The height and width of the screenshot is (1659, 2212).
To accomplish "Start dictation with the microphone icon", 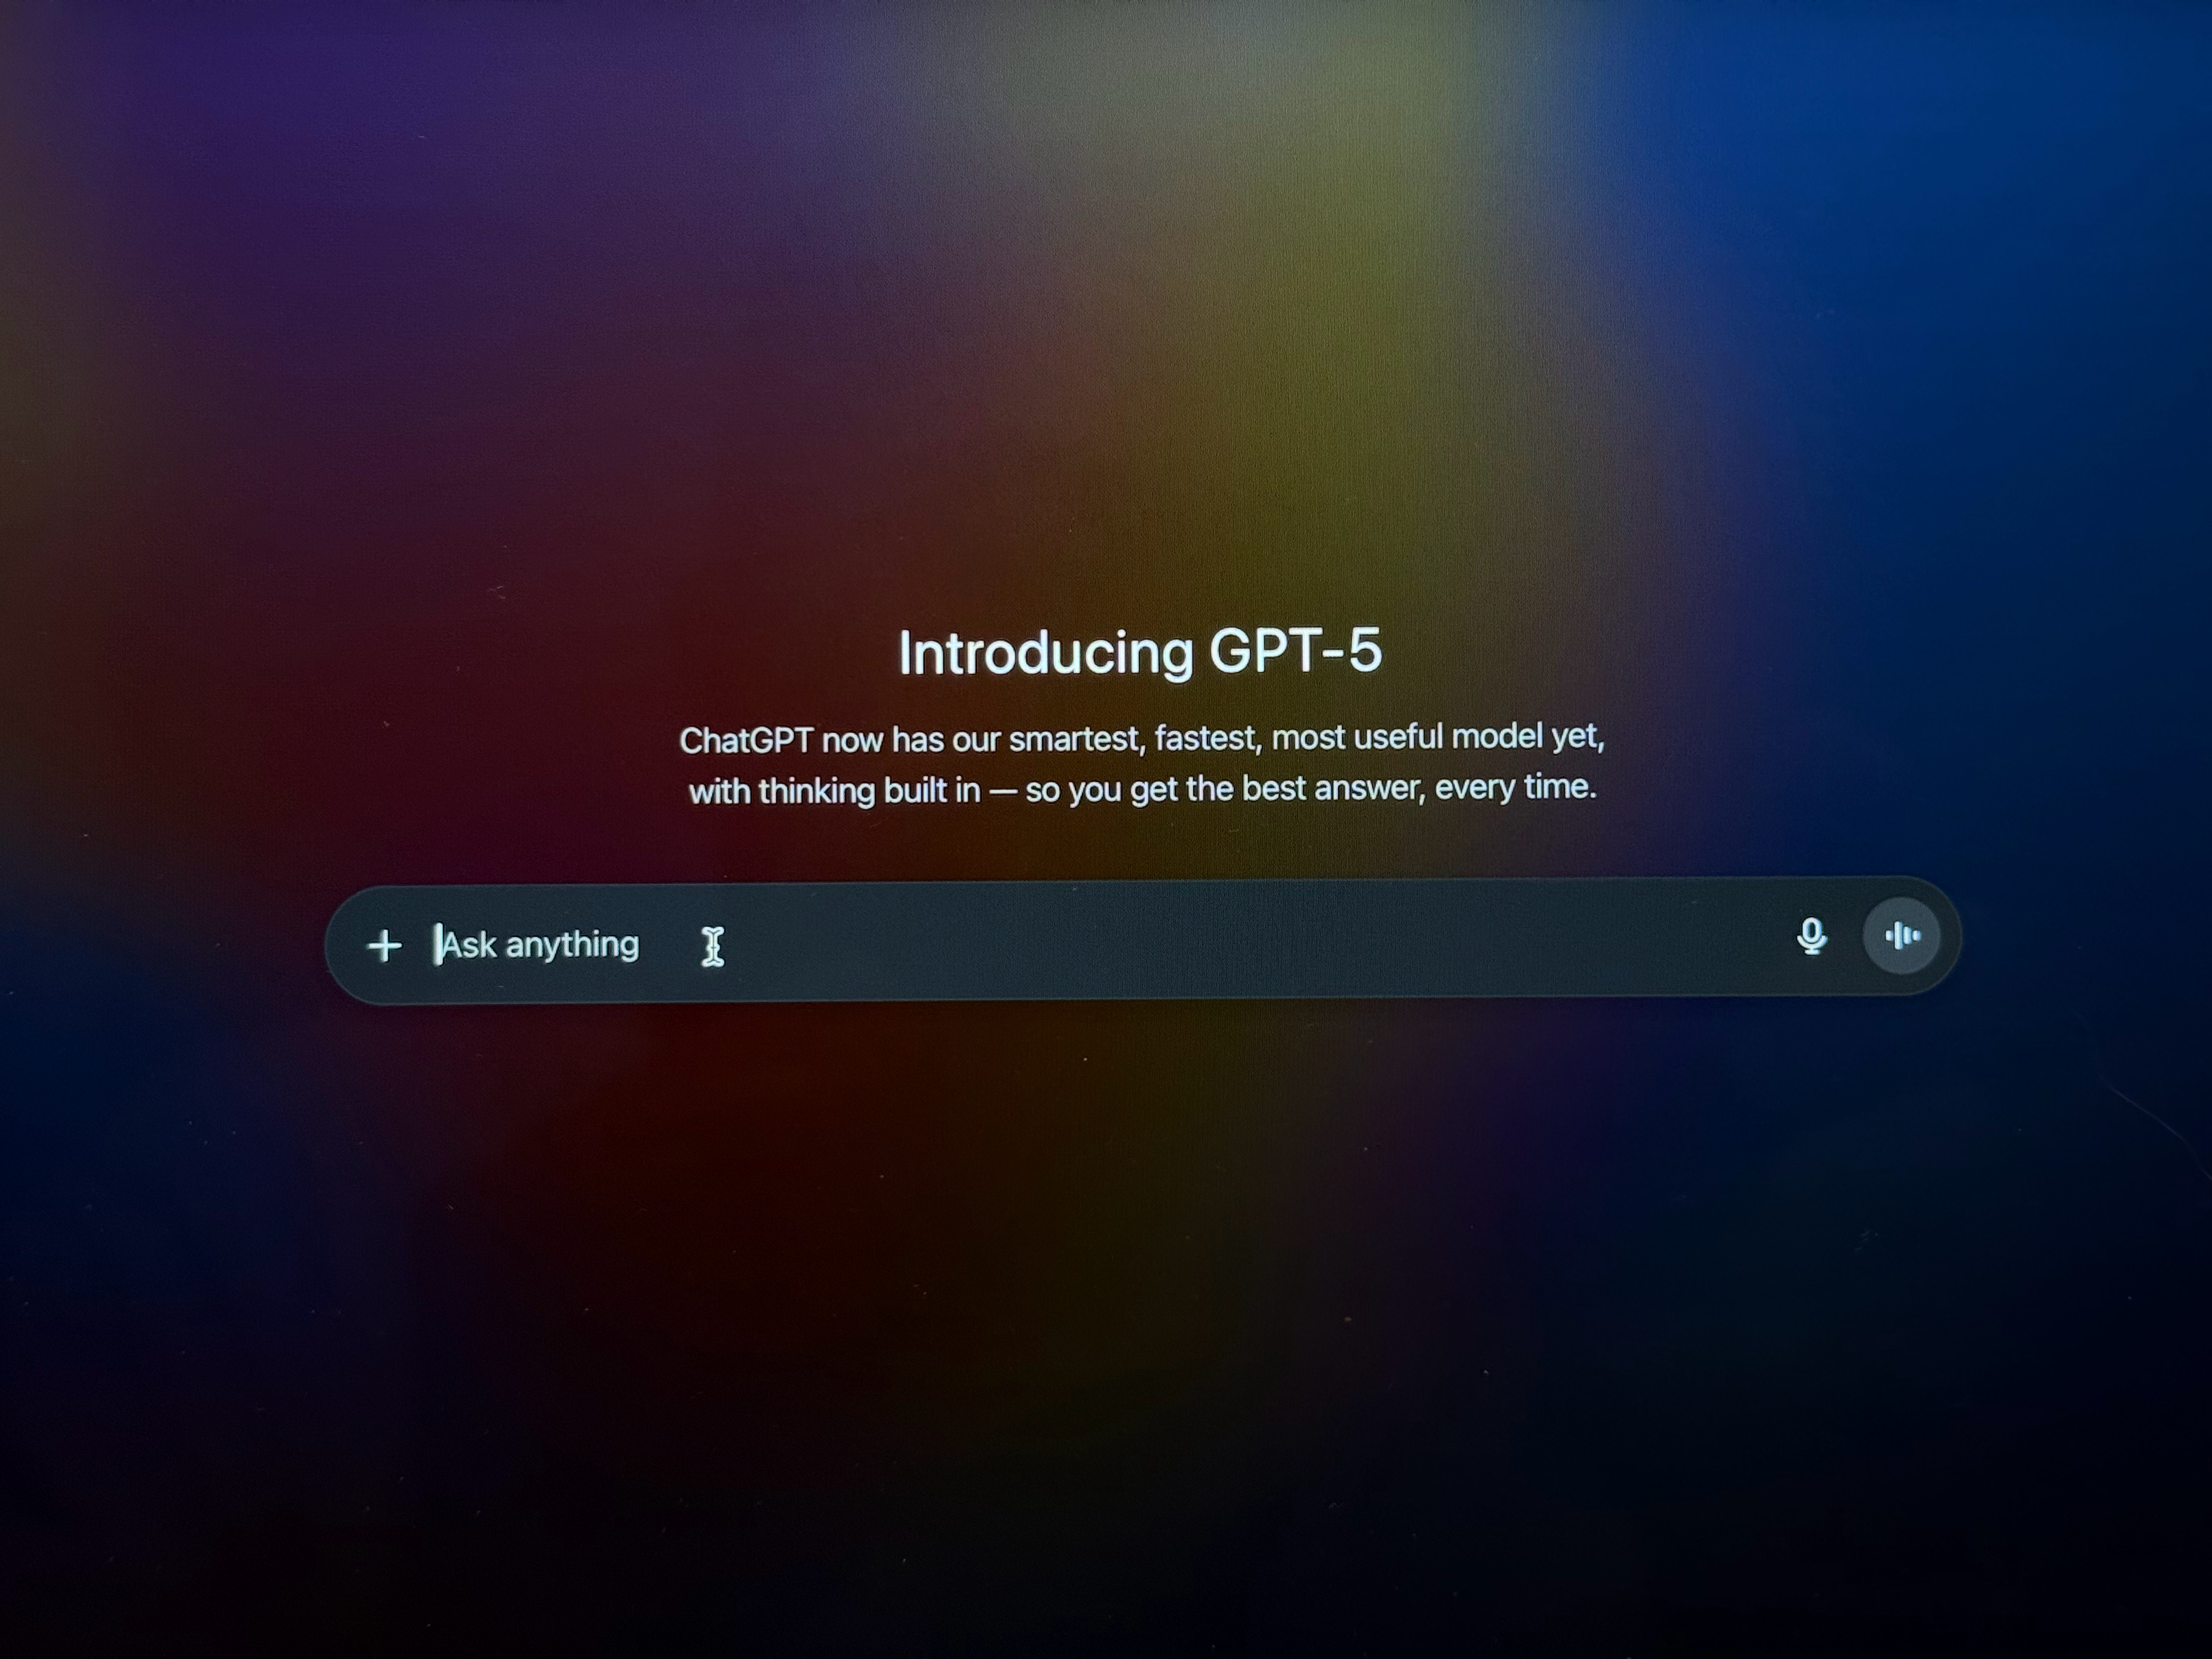I will pos(1811,937).
